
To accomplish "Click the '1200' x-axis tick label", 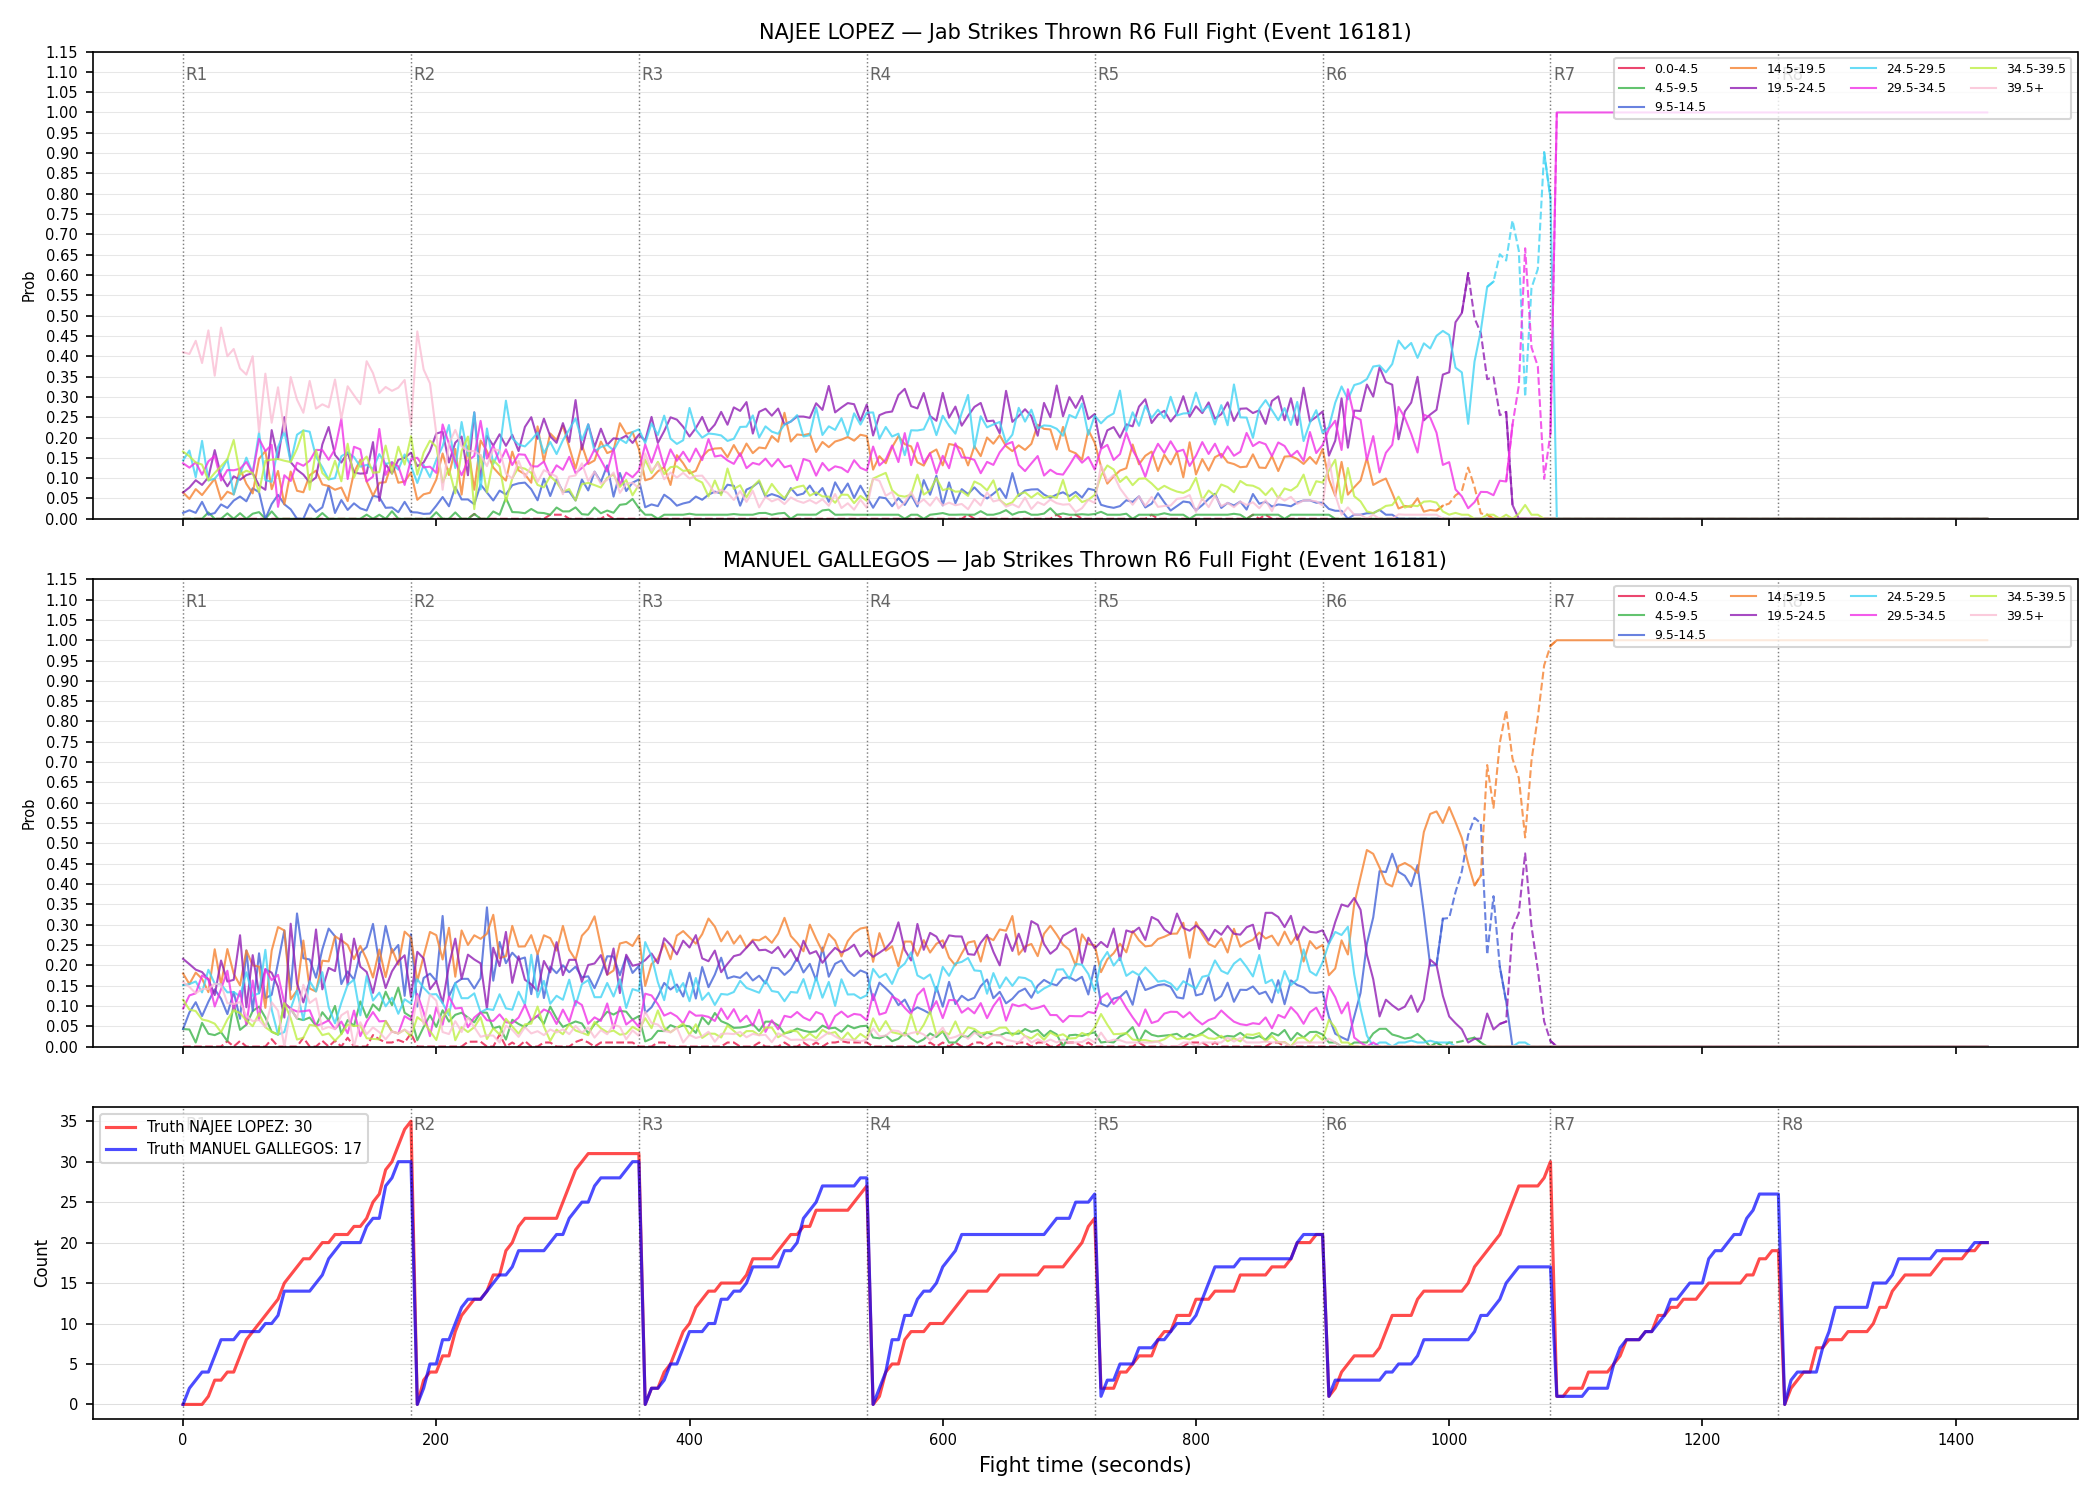I will [x=1702, y=1439].
